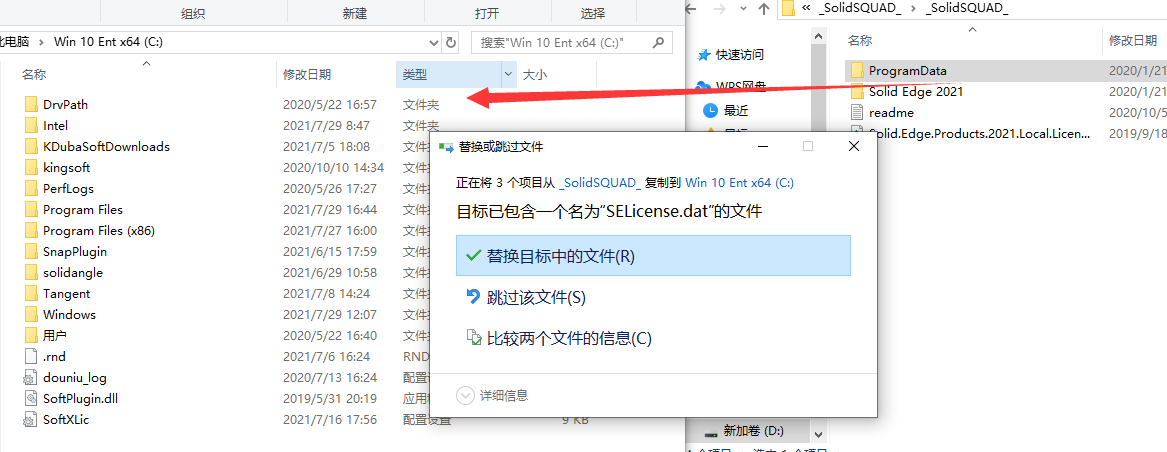Click the Tangent folder icon

coord(31,293)
